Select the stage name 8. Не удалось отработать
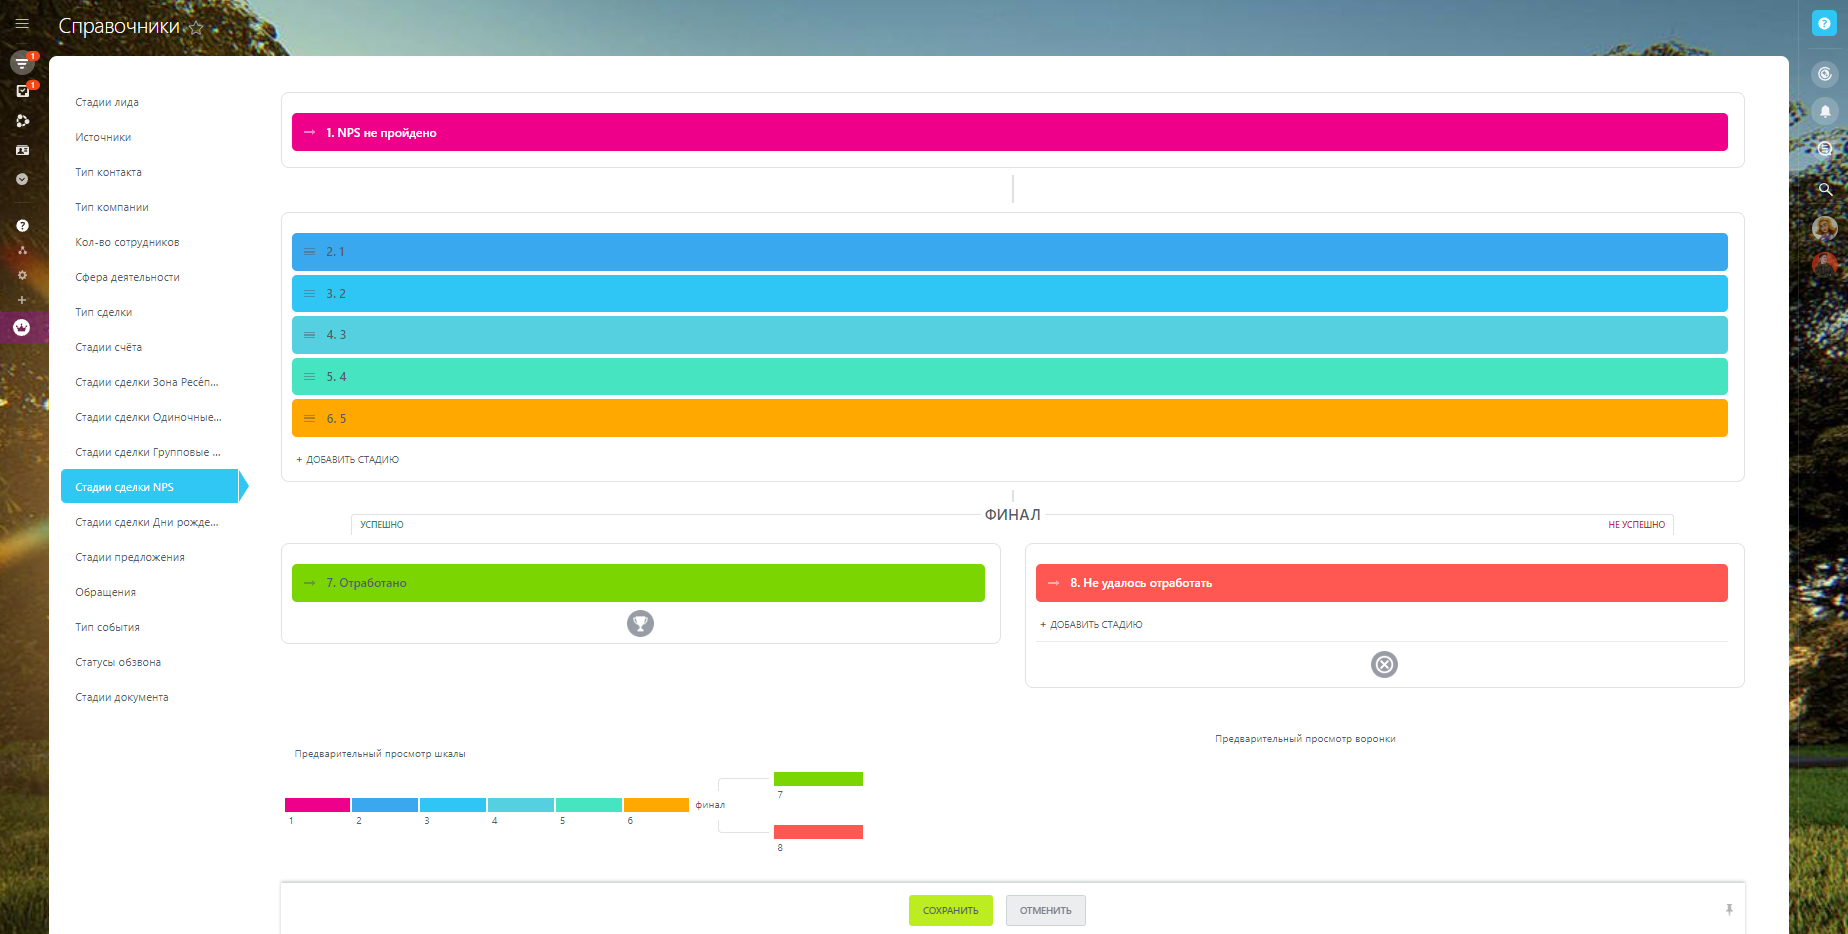This screenshot has height=934, width=1848. pos(1141,583)
